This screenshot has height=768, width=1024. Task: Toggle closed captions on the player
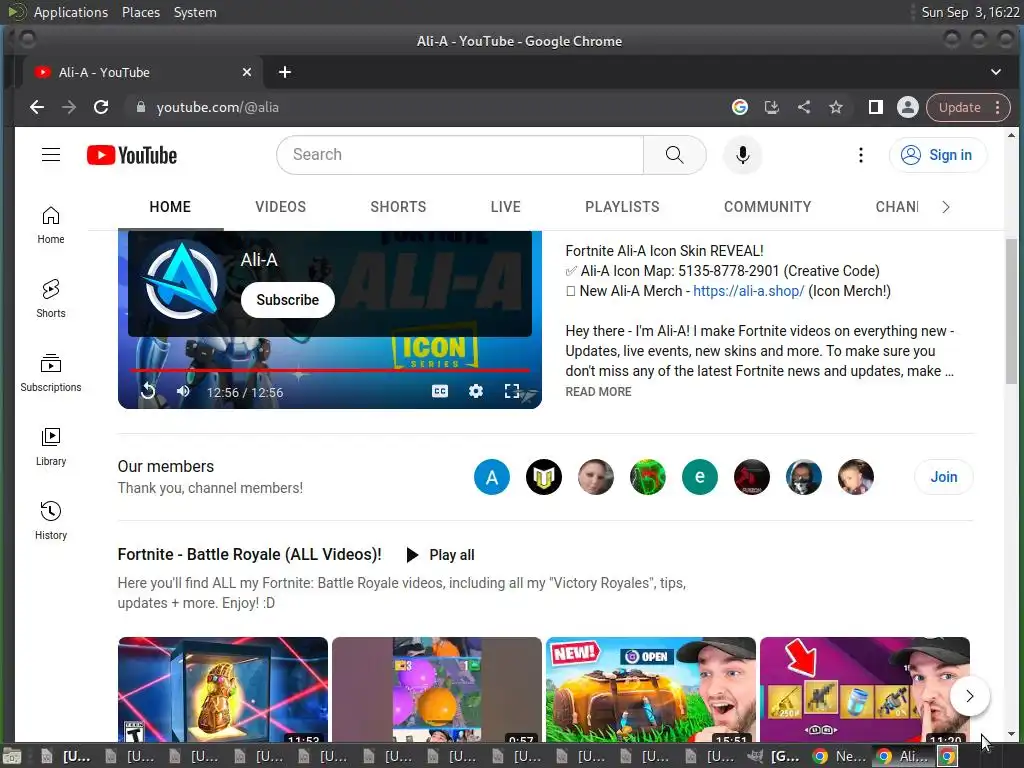(x=440, y=391)
